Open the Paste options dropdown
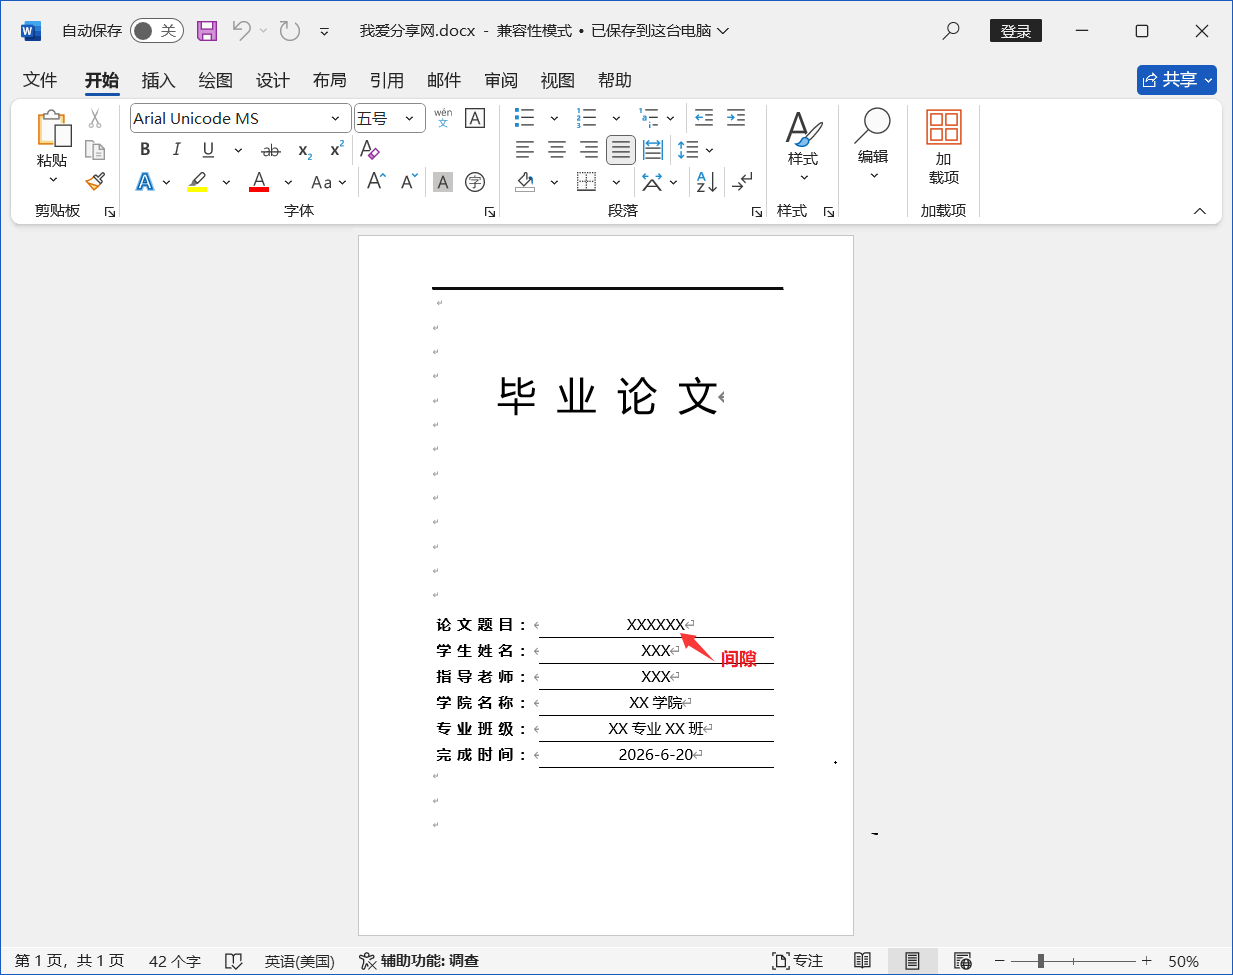 coord(53,180)
